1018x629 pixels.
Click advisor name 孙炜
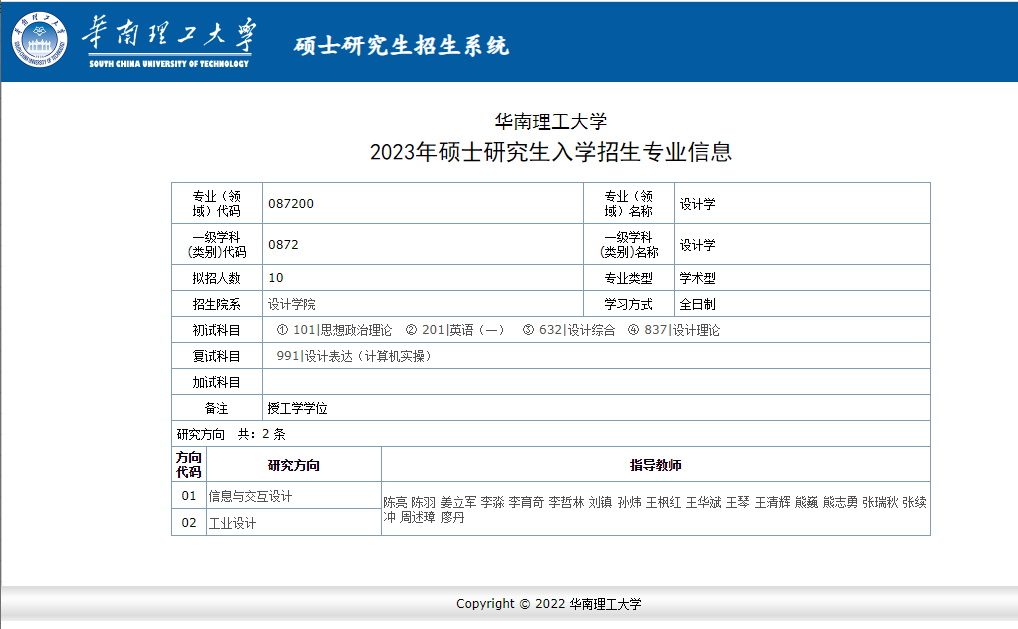[x=630, y=502]
